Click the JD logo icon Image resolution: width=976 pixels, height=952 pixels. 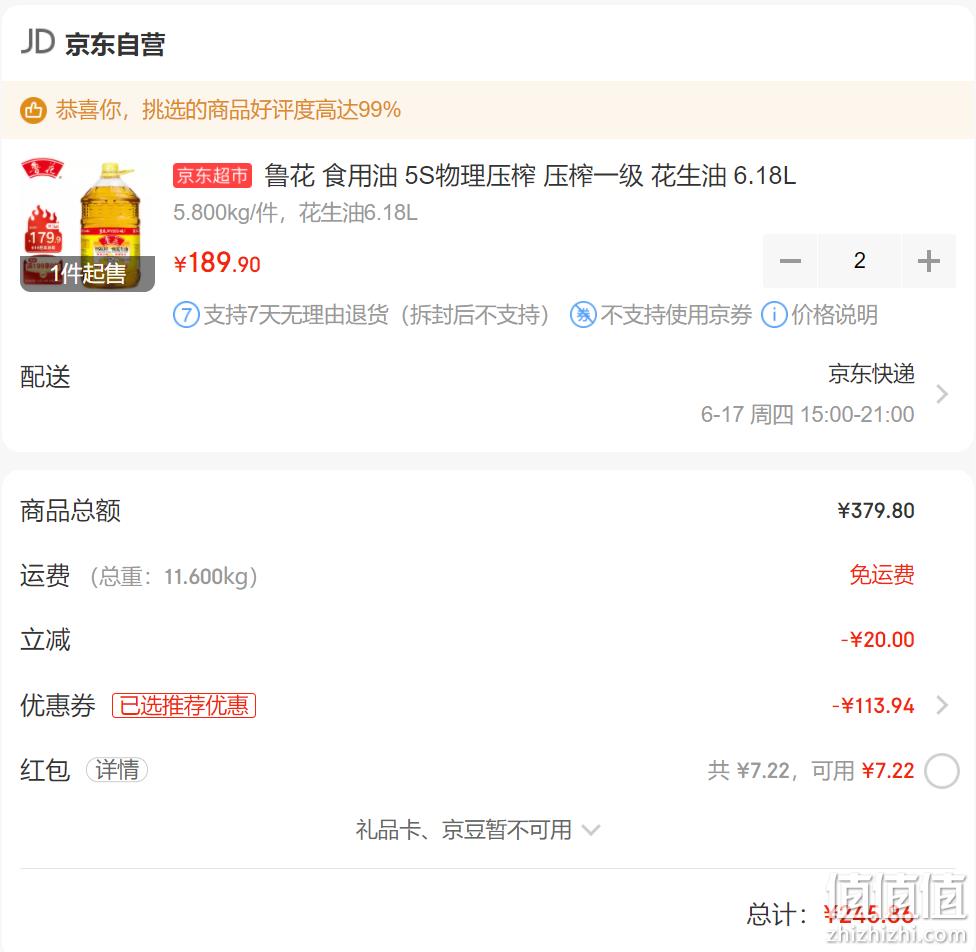[x=38, y=42]
